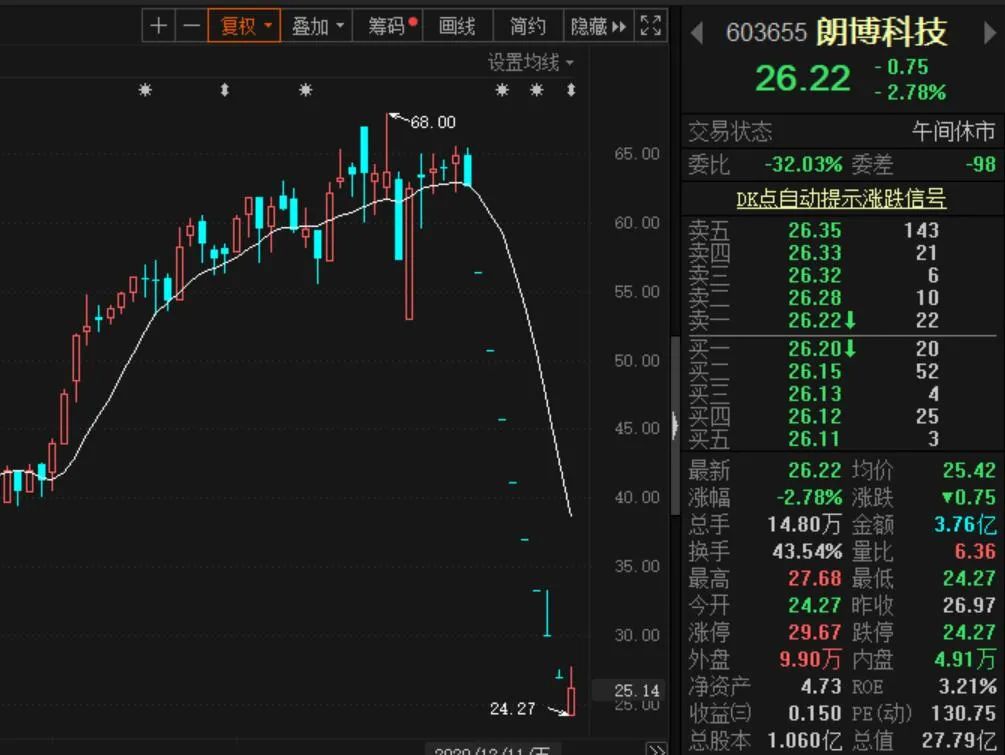This screenshot has height=755, width=1005.
Task: Click the star marker above the 60.00 candles
Action: 306,90
